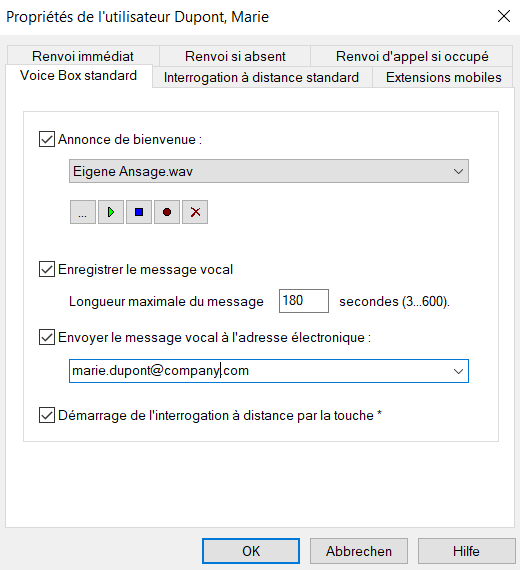Viewport: 520px width, 570px height.
Task: Stop announcement playback with blue square
Action: pos(139,212)
